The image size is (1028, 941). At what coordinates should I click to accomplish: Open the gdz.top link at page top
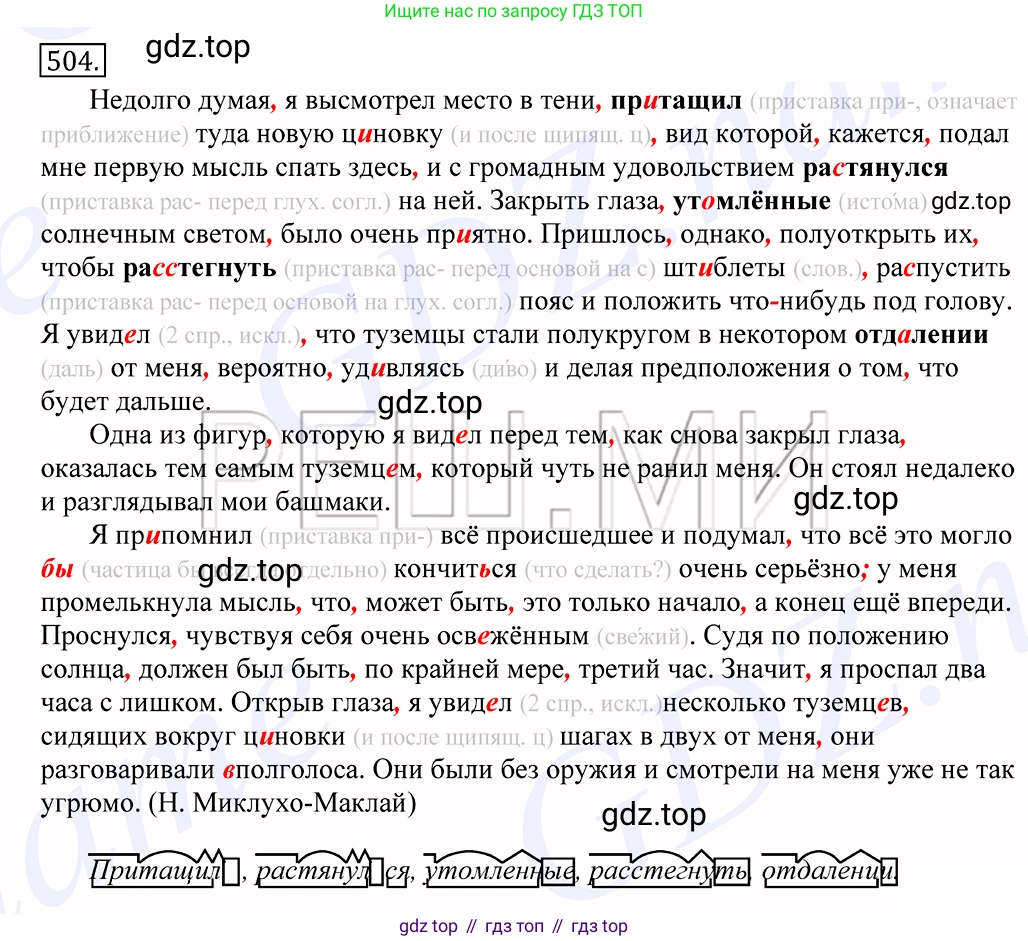(197, 47)
